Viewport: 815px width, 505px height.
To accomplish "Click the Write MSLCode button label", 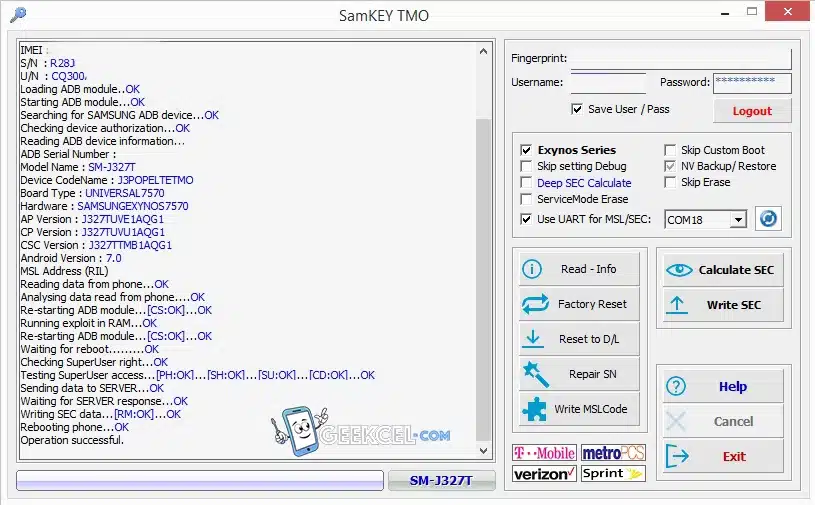I will tap(590, 409).
